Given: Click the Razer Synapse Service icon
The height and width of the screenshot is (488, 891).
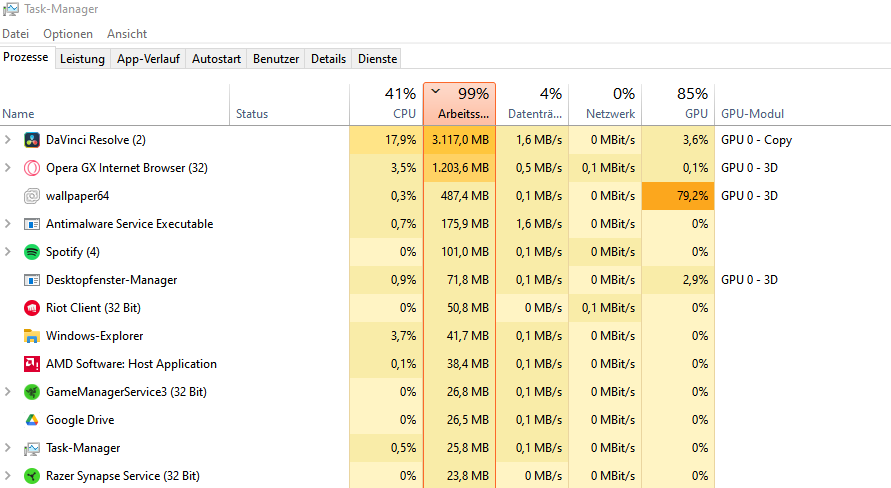Looking at the screenshot, I should click(x=32, y=476).
